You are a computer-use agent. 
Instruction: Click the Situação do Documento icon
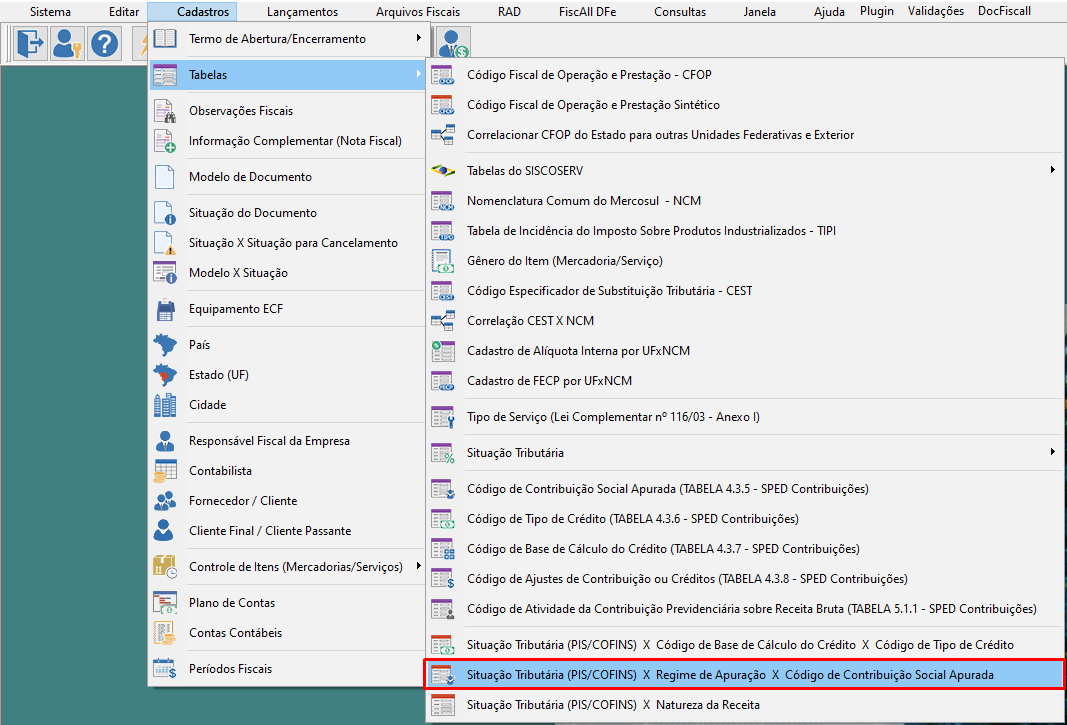point(165,213)
